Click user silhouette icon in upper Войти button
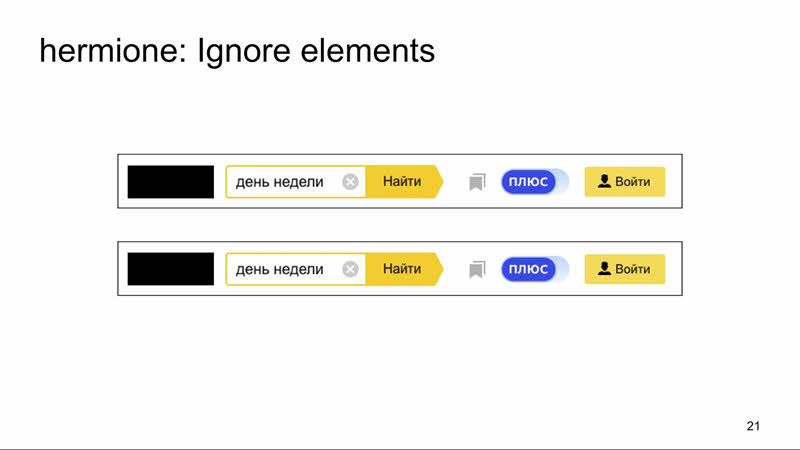 [x=605, y=181]
